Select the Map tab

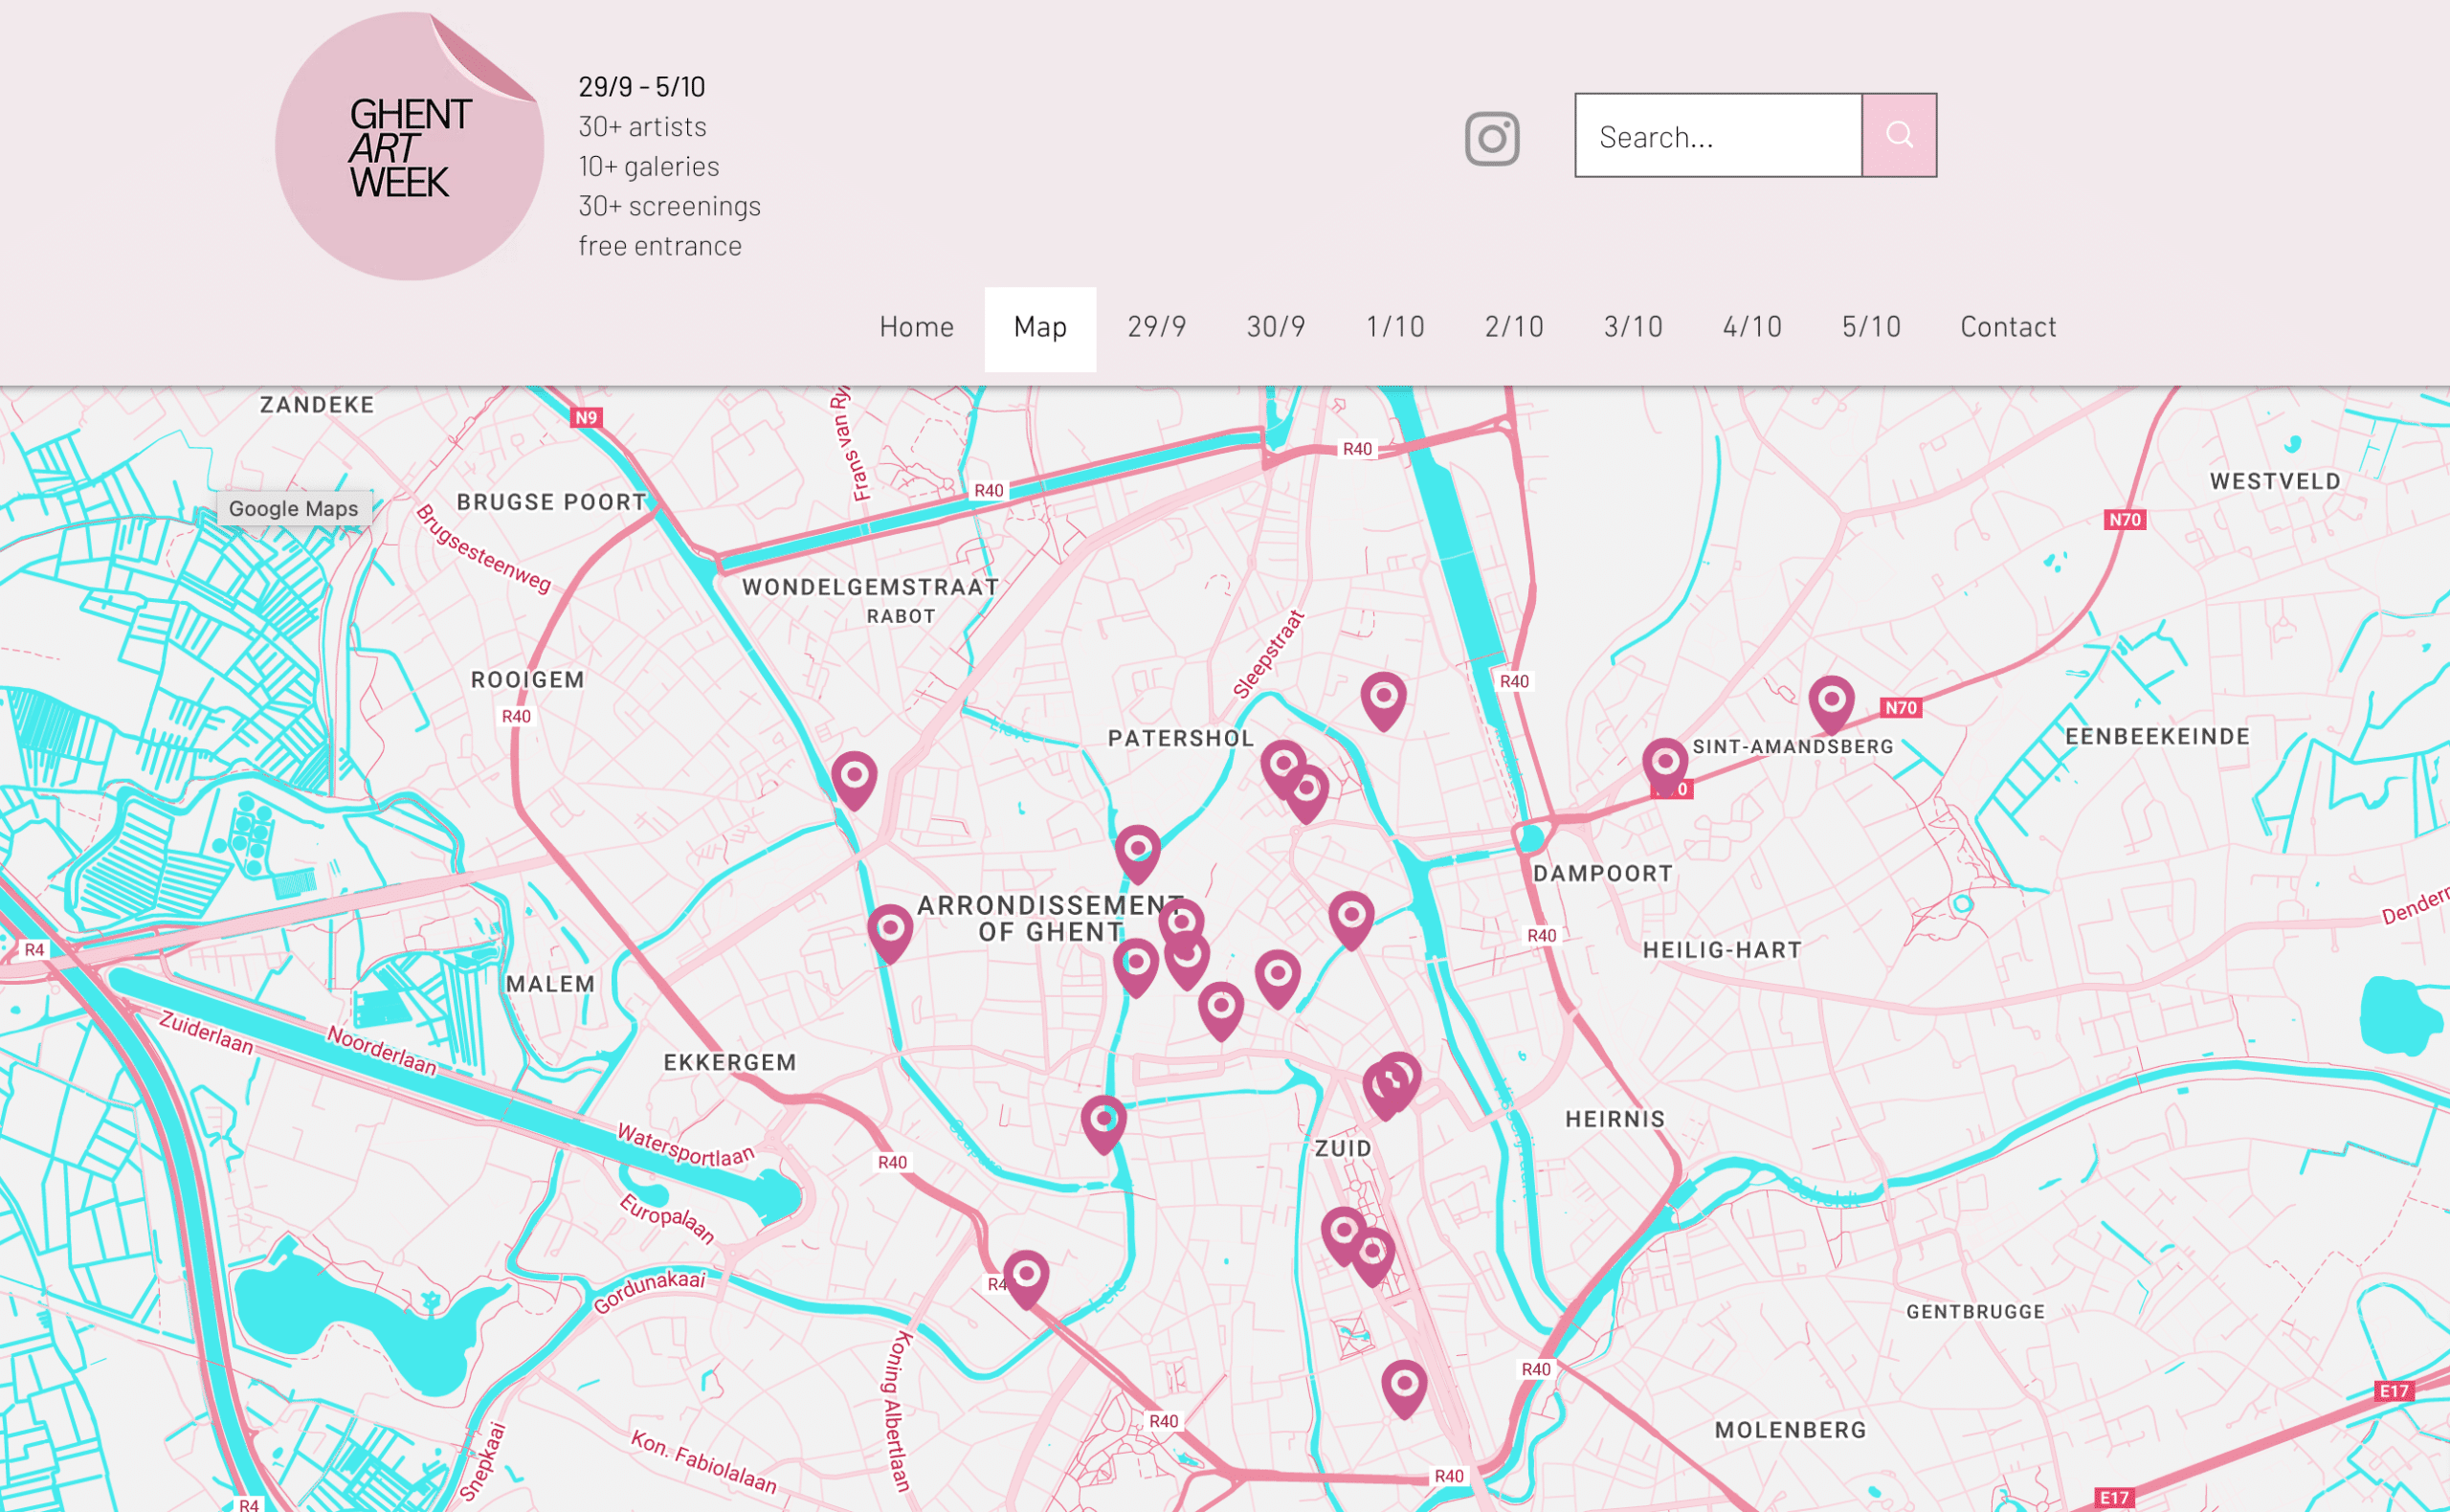pos(1040,329)
